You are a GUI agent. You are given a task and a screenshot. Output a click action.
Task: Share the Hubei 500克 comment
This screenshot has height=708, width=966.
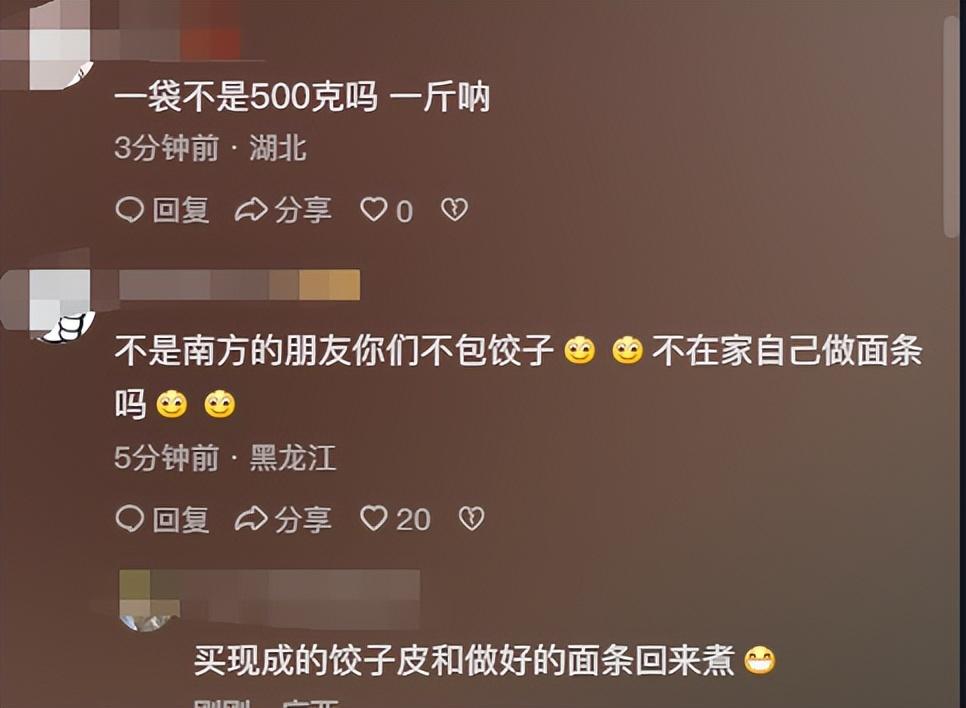click(x=283, y=210)
